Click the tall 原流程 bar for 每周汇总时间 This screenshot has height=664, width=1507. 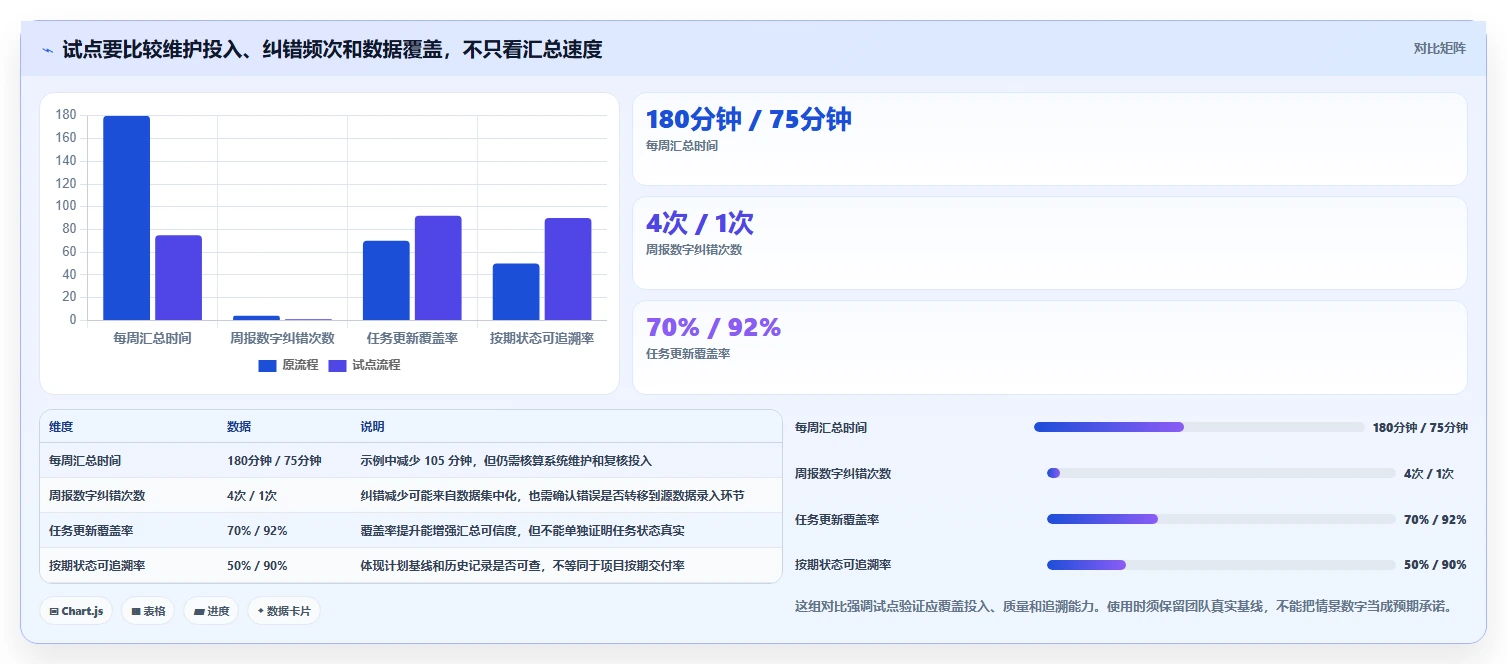tap(126, 218)
